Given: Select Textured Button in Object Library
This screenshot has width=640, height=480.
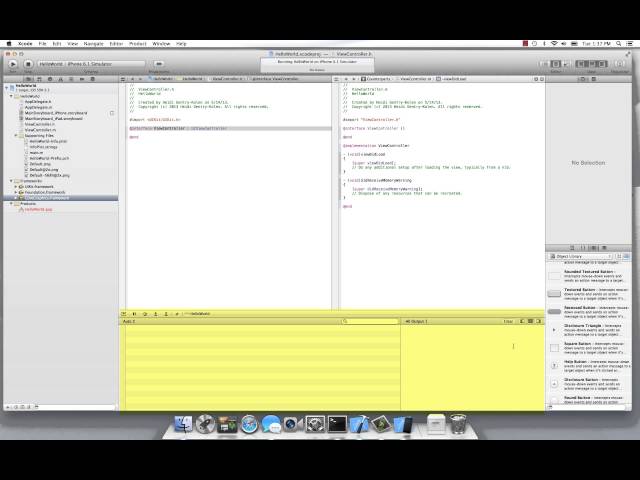Looking at the screenshot, I should [x=588, y=294].
